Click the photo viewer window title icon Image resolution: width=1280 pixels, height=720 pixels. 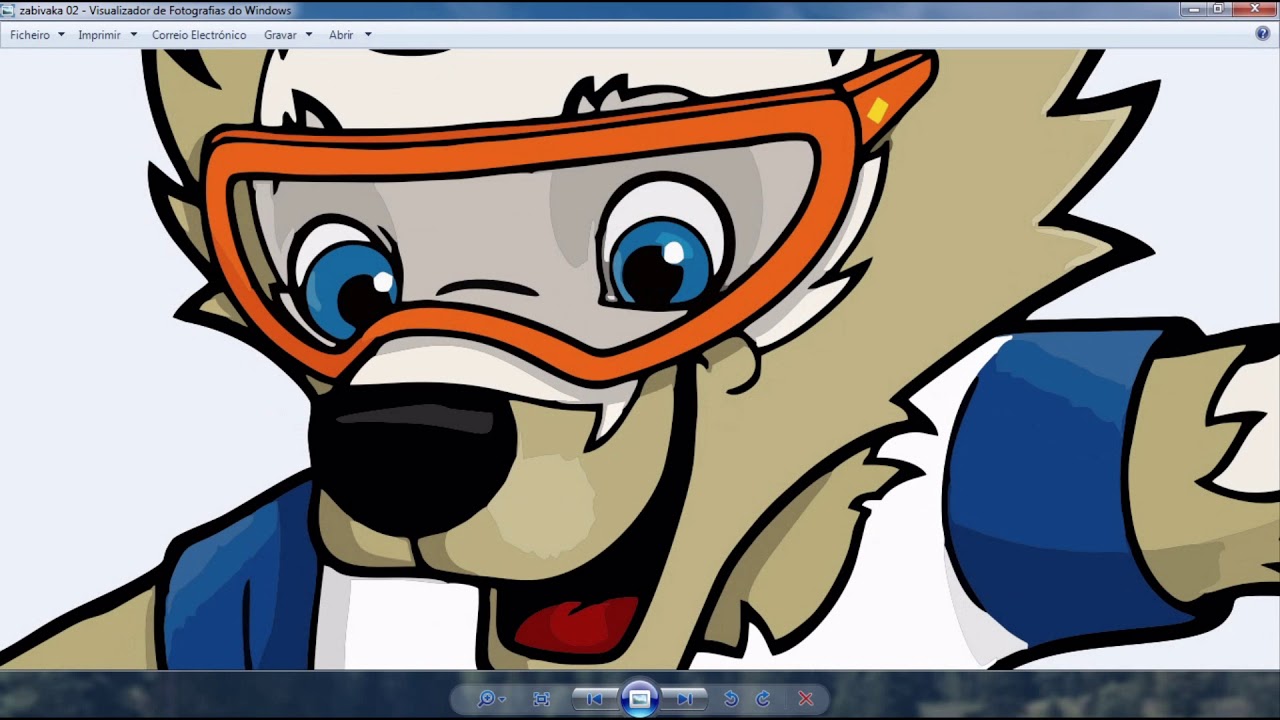pyautogui.click(x=8, y=10)
